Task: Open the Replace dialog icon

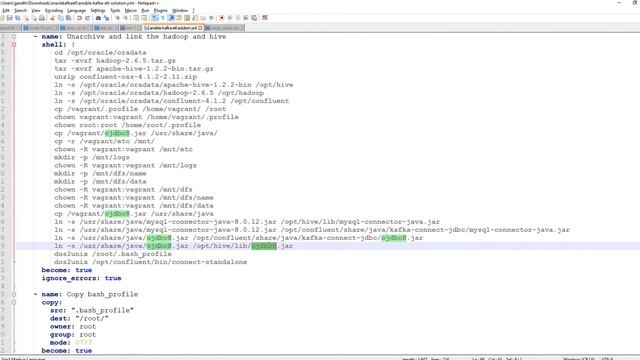Action: click(x=106, y=18)
